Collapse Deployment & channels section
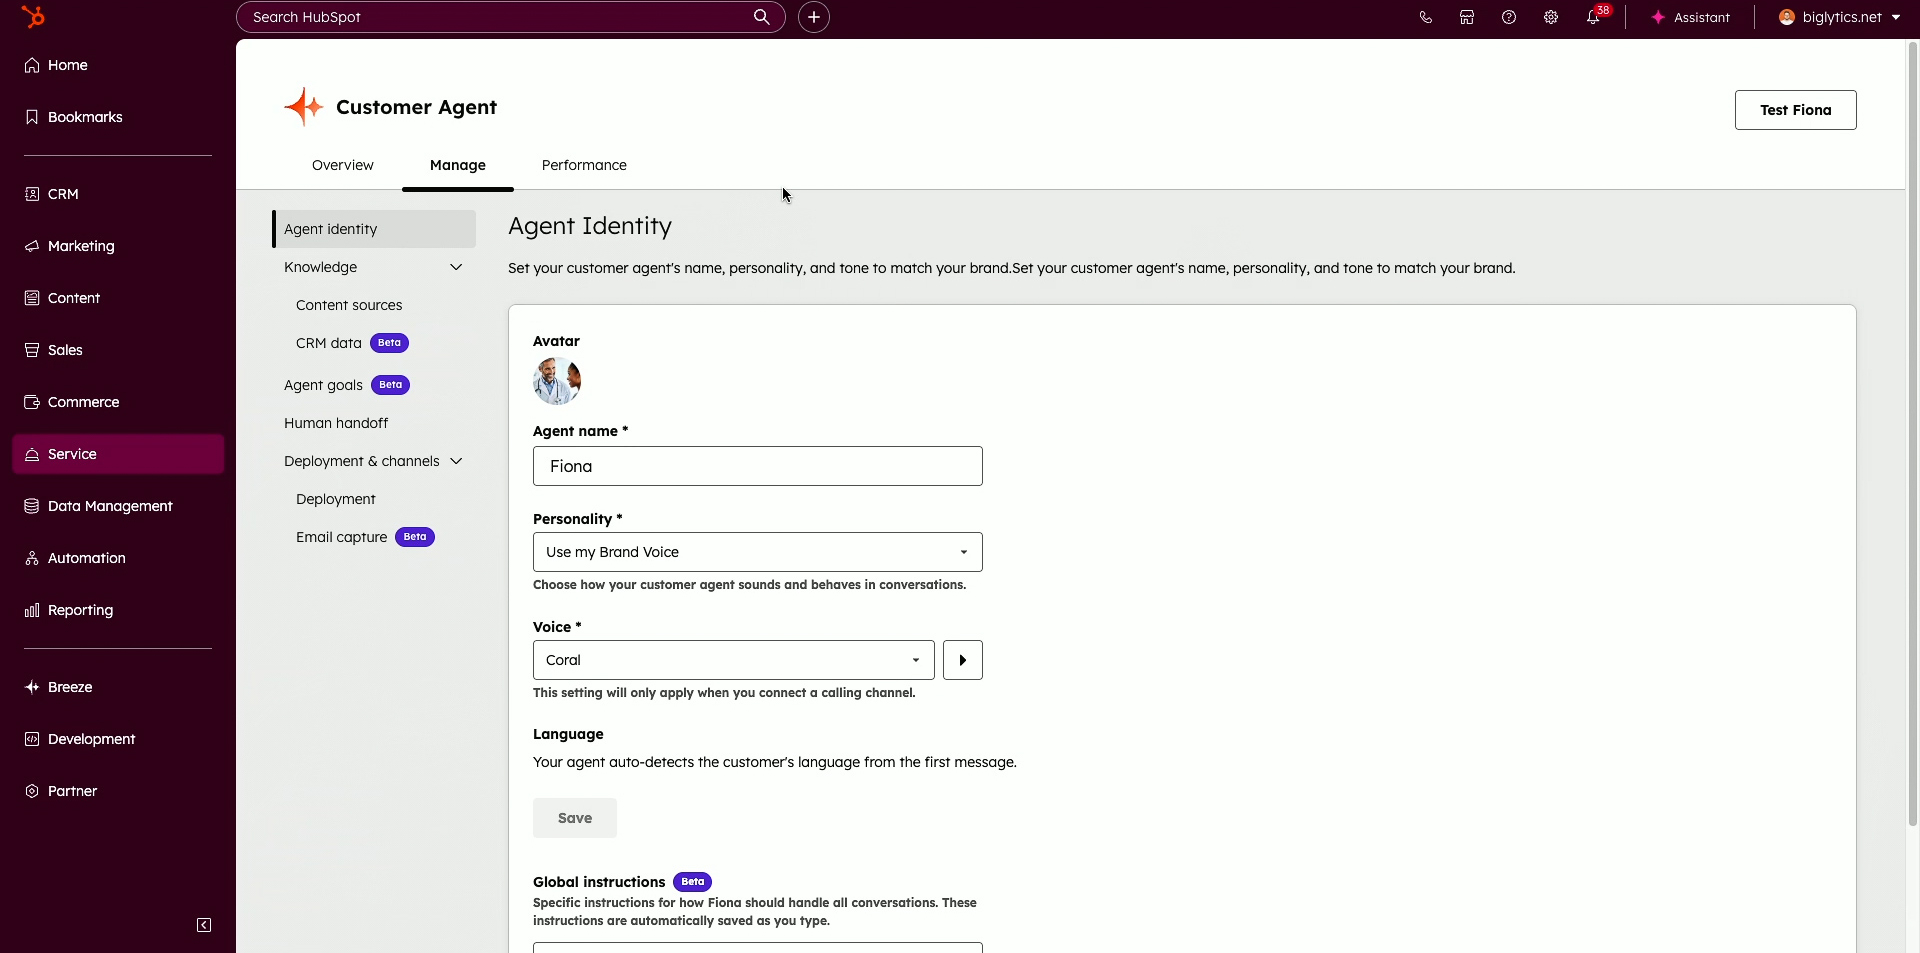The image size is (1920, 953). [x=456, y=461]
